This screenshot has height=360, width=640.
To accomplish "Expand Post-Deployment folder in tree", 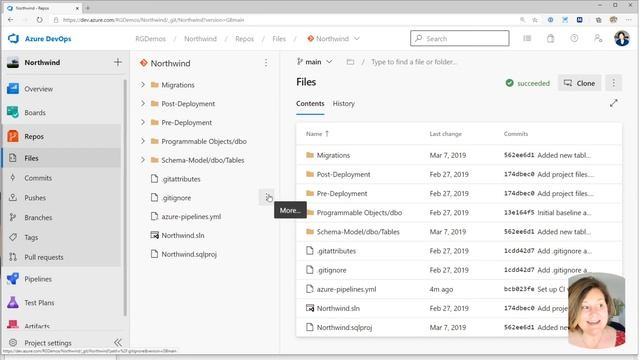I will click(143, 103).
